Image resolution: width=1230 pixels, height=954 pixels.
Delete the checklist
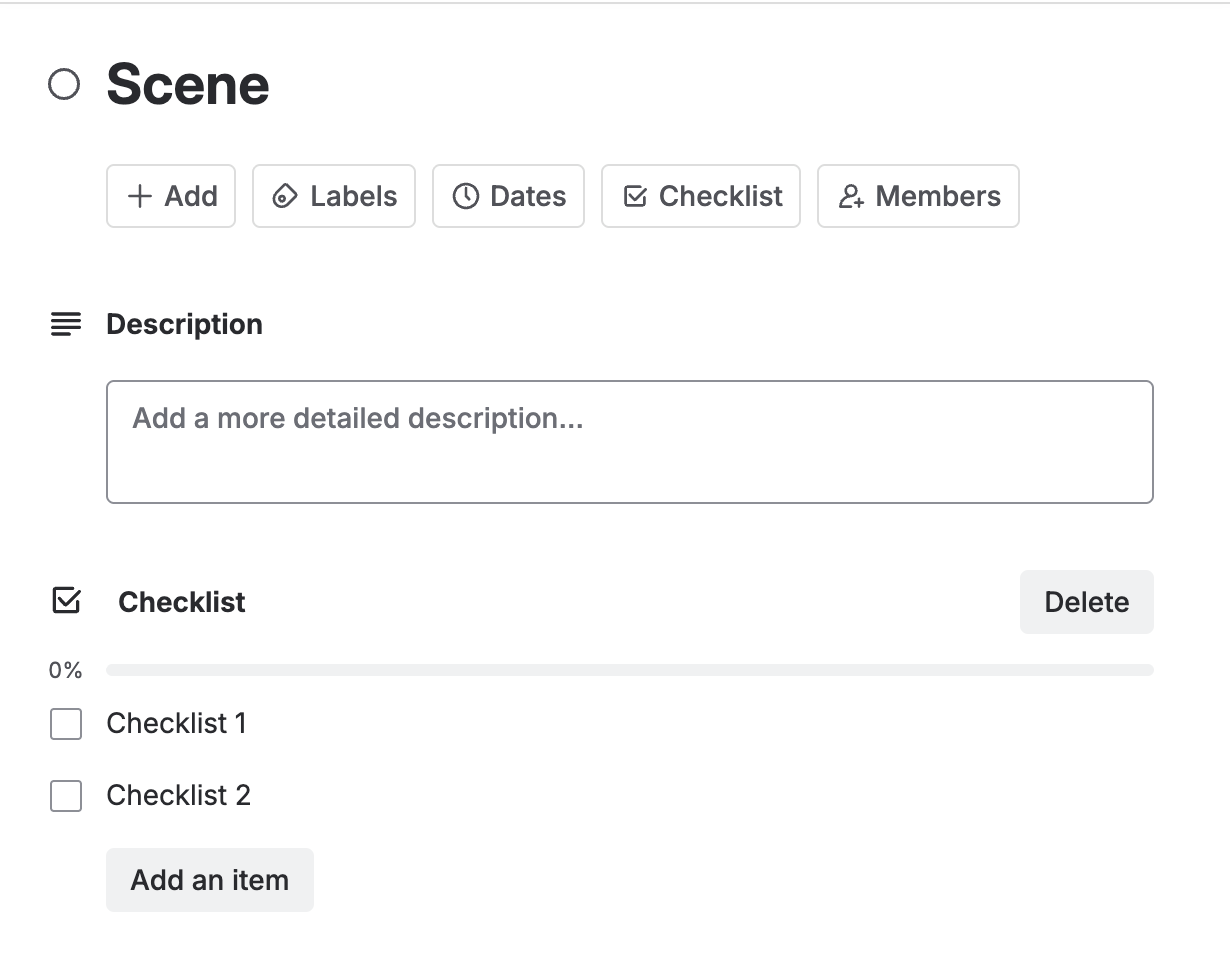1086,602
